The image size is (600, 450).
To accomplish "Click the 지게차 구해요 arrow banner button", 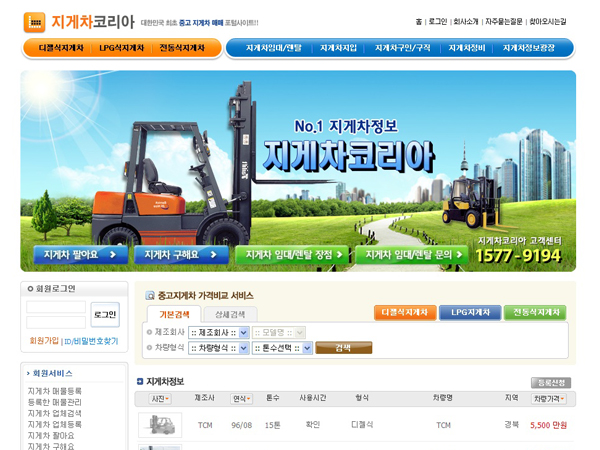I will (180, 255).
